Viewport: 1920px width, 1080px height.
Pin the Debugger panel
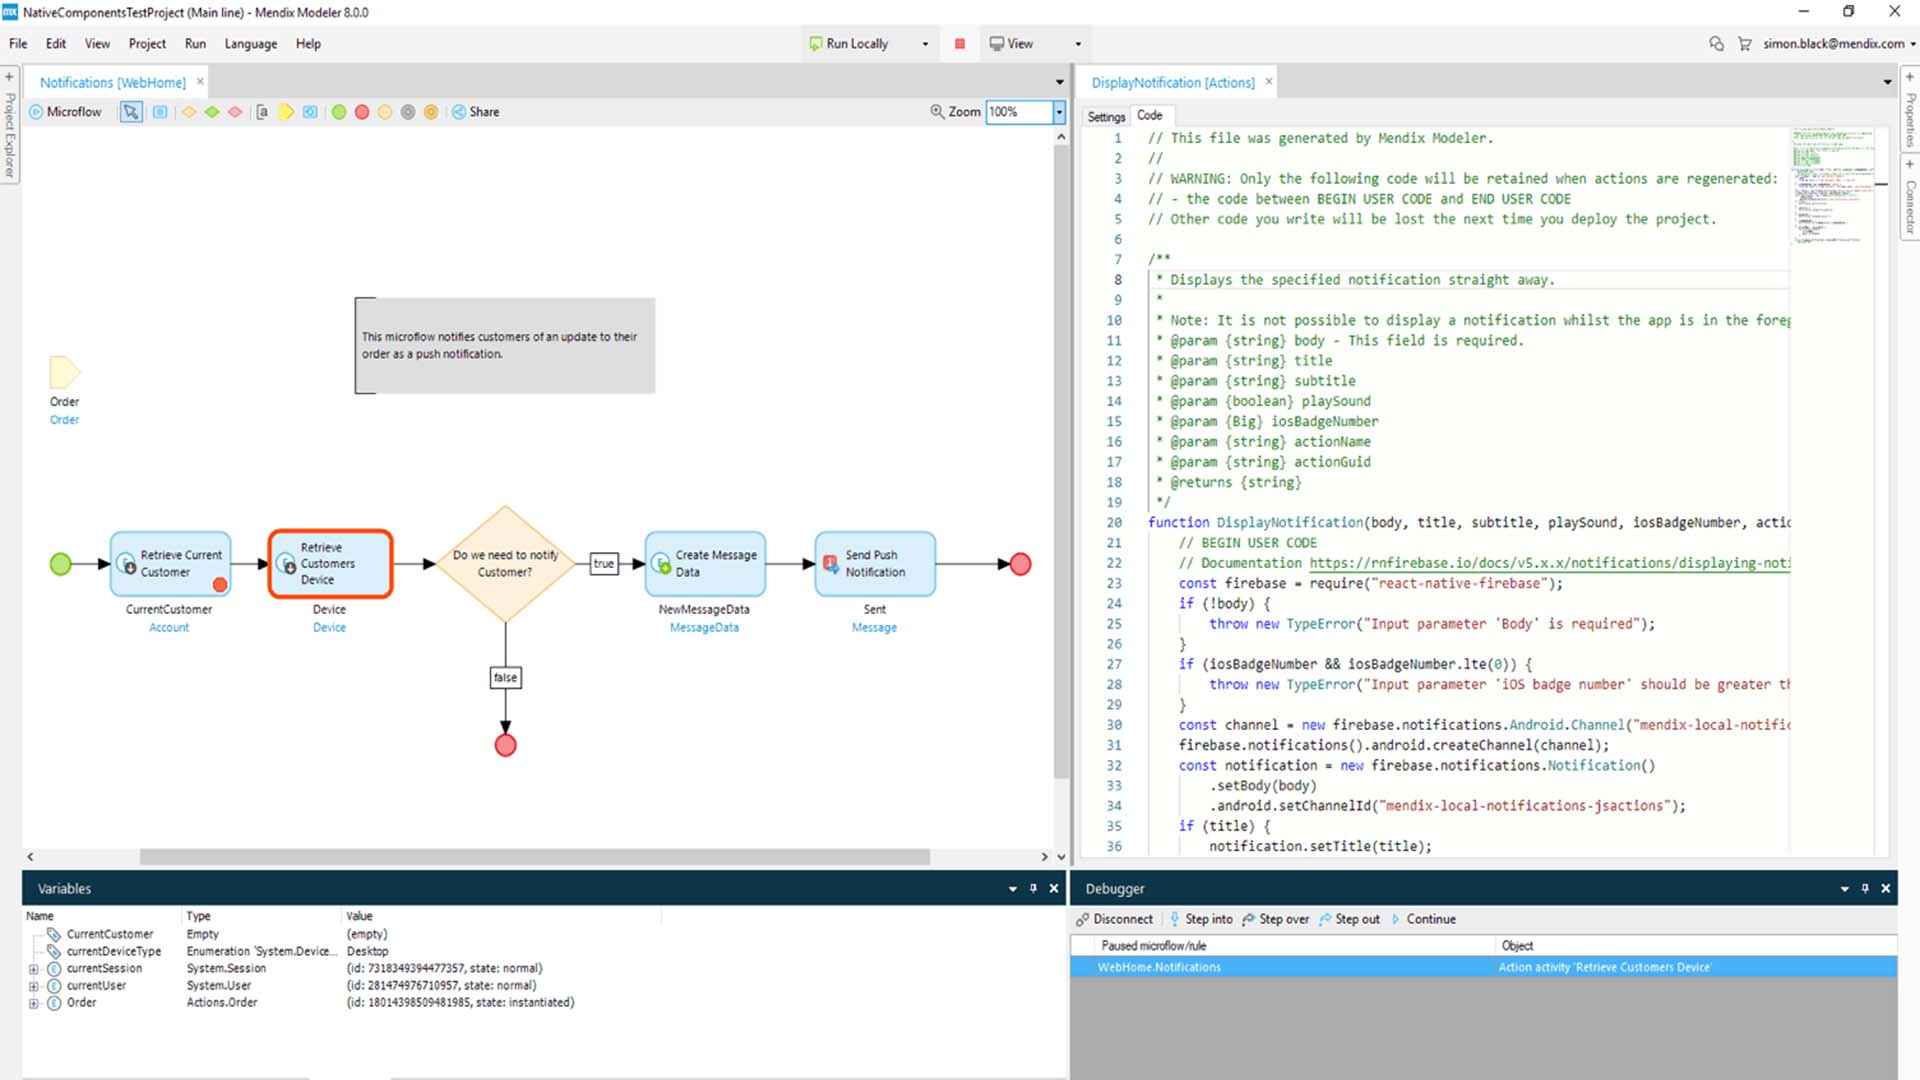pos(1864,888)
